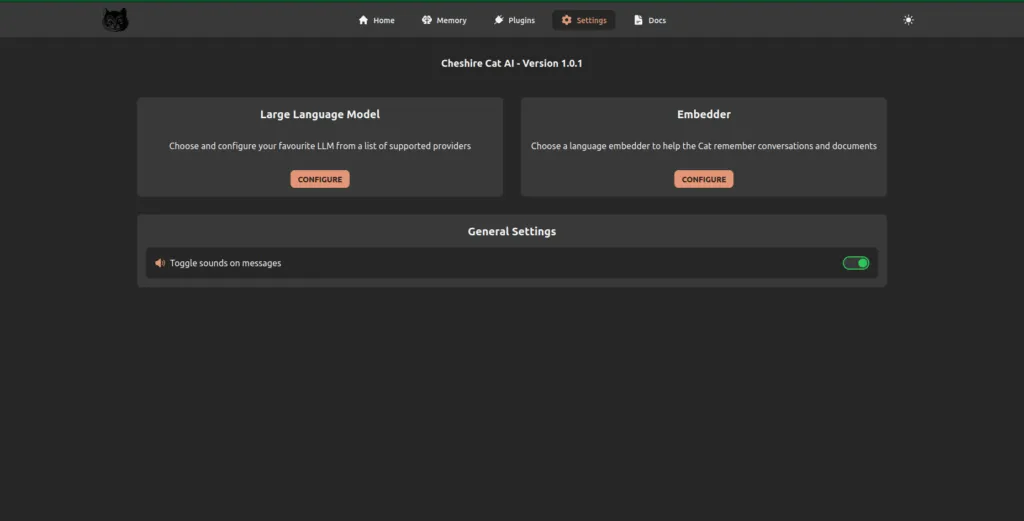This screenshot has height=521, width=1024.
Task: Switch to light theme via sun icon
Action: (x=908, y=20)
